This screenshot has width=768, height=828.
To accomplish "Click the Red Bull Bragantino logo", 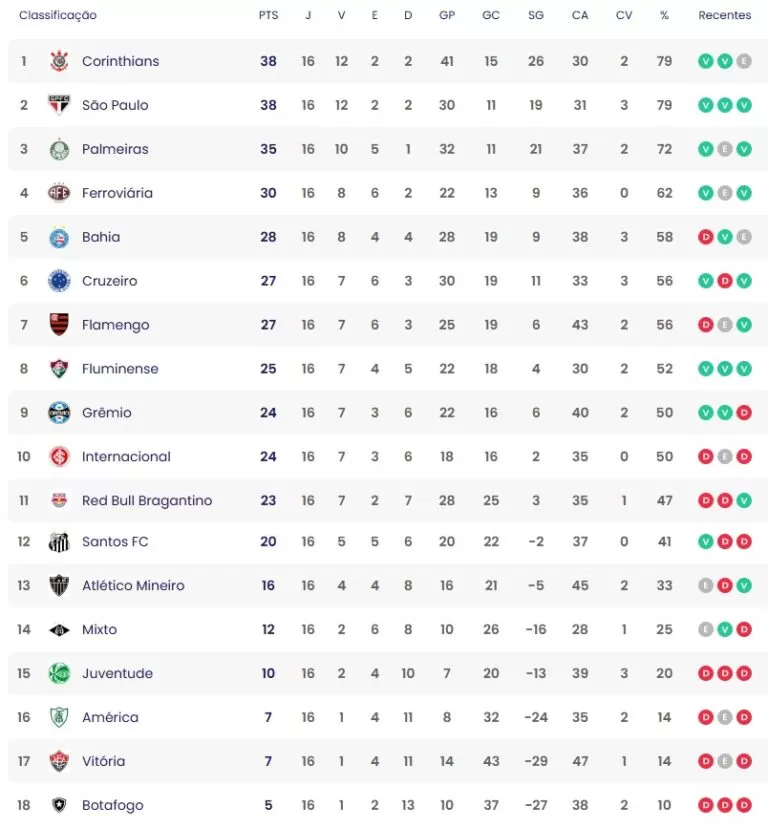I will (59, 500).
